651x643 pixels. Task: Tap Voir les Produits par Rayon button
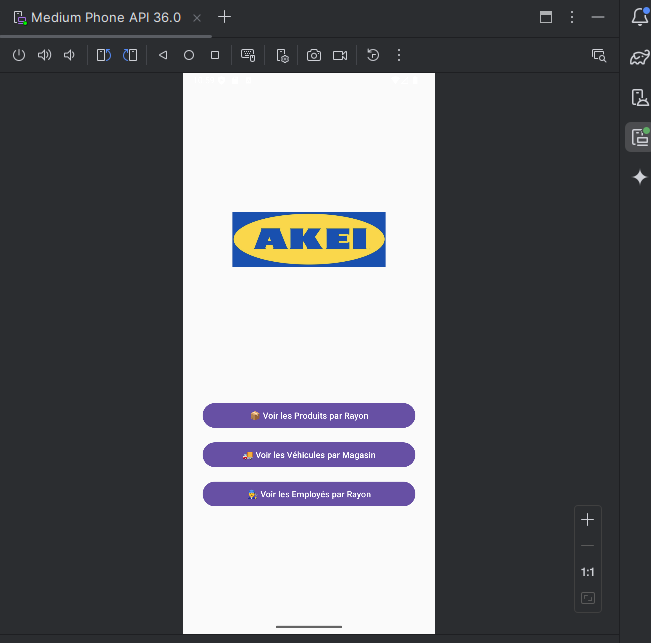pyautogui.click(x=309, y=416)
